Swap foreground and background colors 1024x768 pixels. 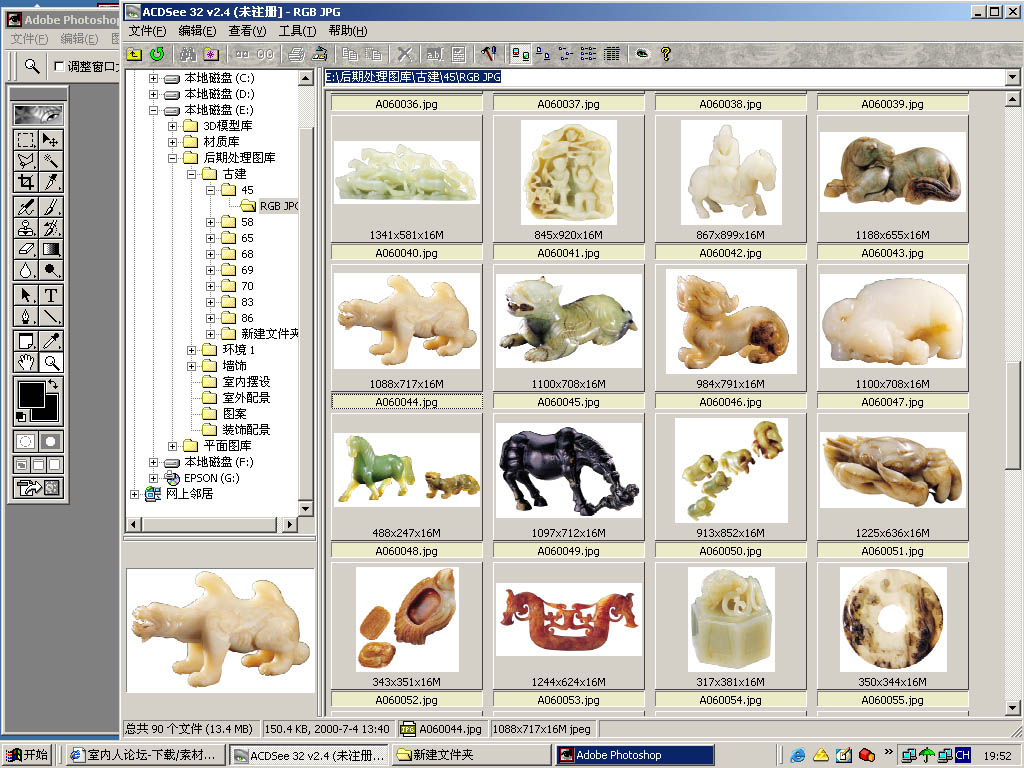(x=54, y=385)
